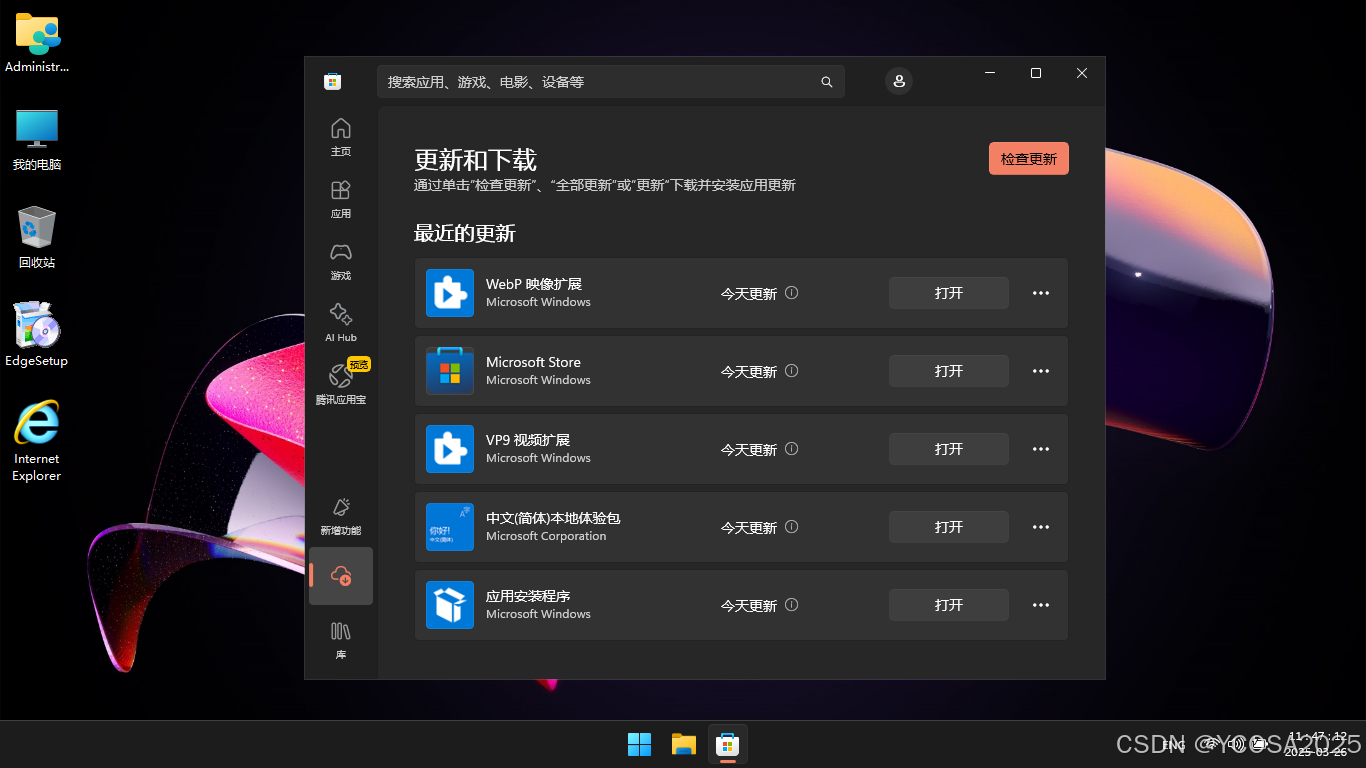Click Microsoft Store taskbar icon

pos(728,744)
